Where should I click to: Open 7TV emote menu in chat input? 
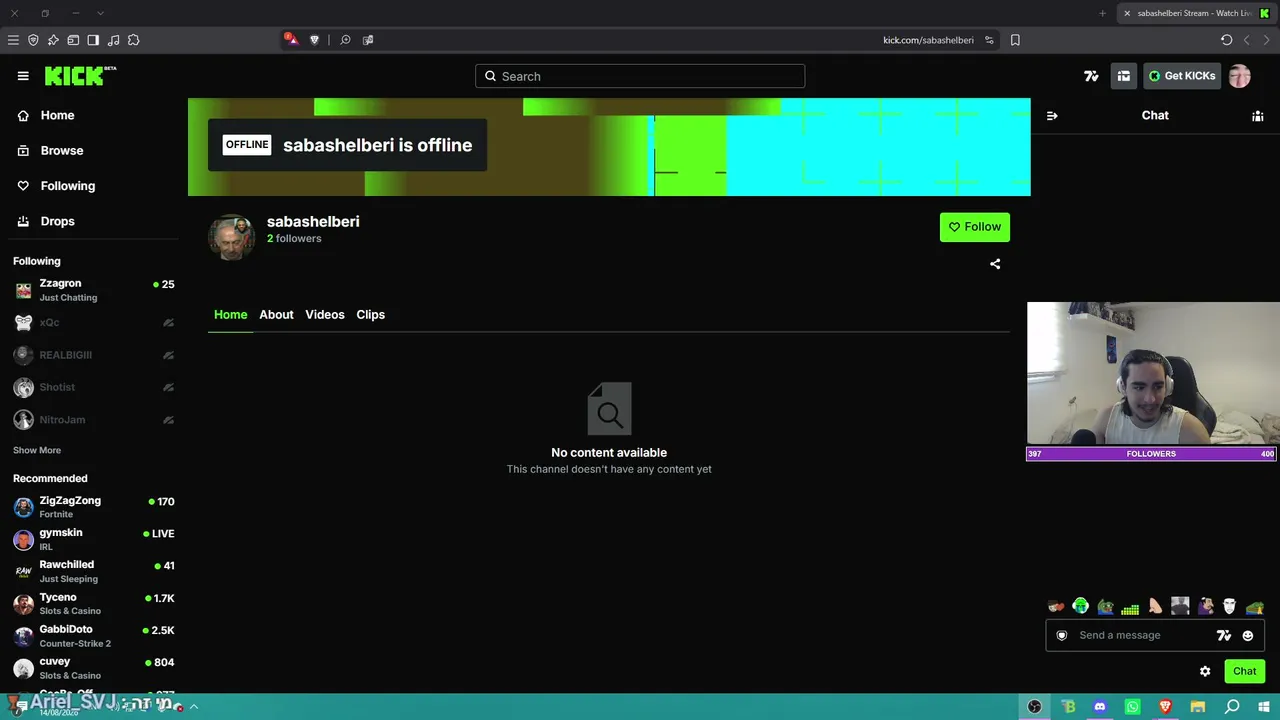1223,635
